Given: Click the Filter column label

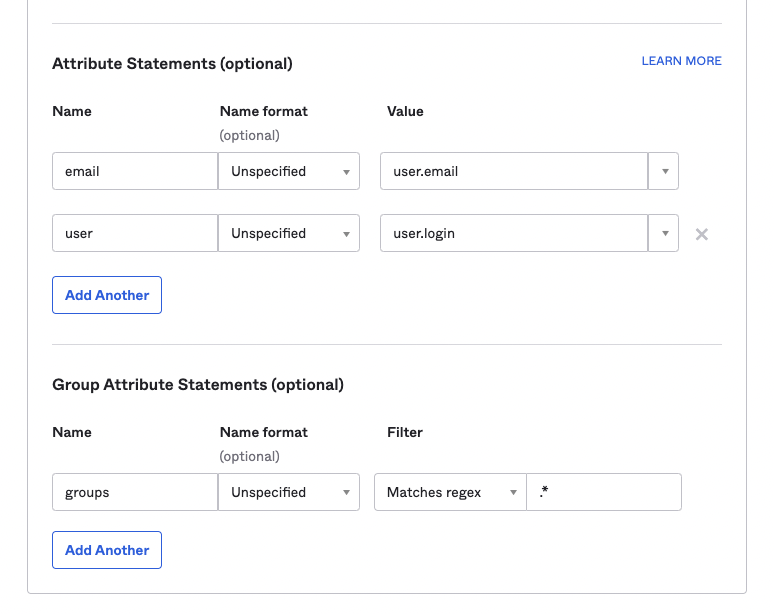Looking at the screenshot, I should point(405,432).
